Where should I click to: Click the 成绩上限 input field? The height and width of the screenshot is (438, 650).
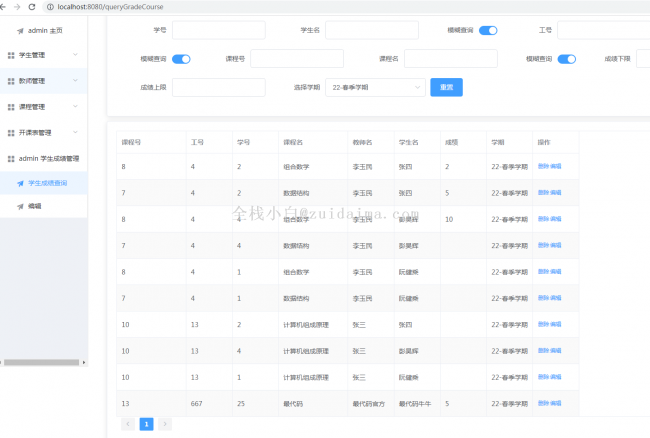(x=218, y=88)
